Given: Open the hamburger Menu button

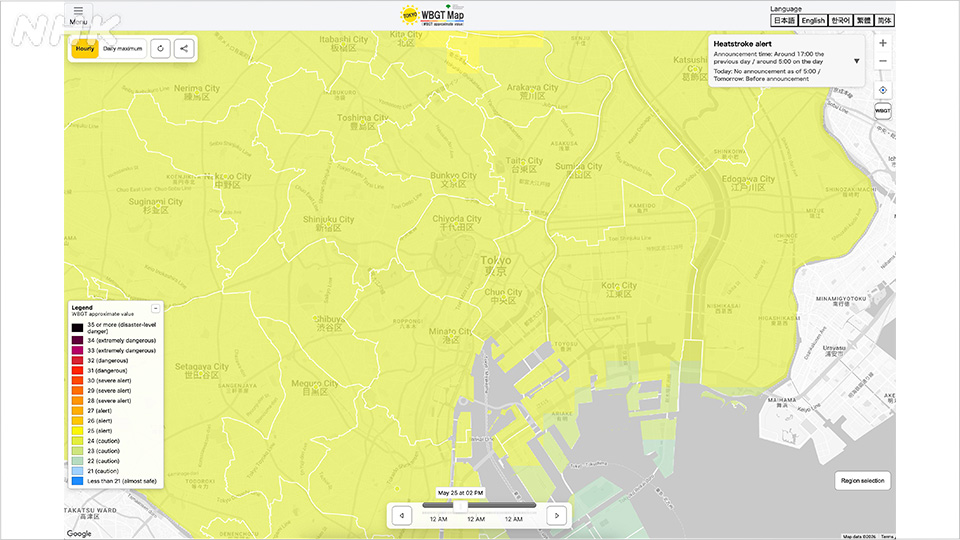Looking at the screenshot, I should (78, 15).
